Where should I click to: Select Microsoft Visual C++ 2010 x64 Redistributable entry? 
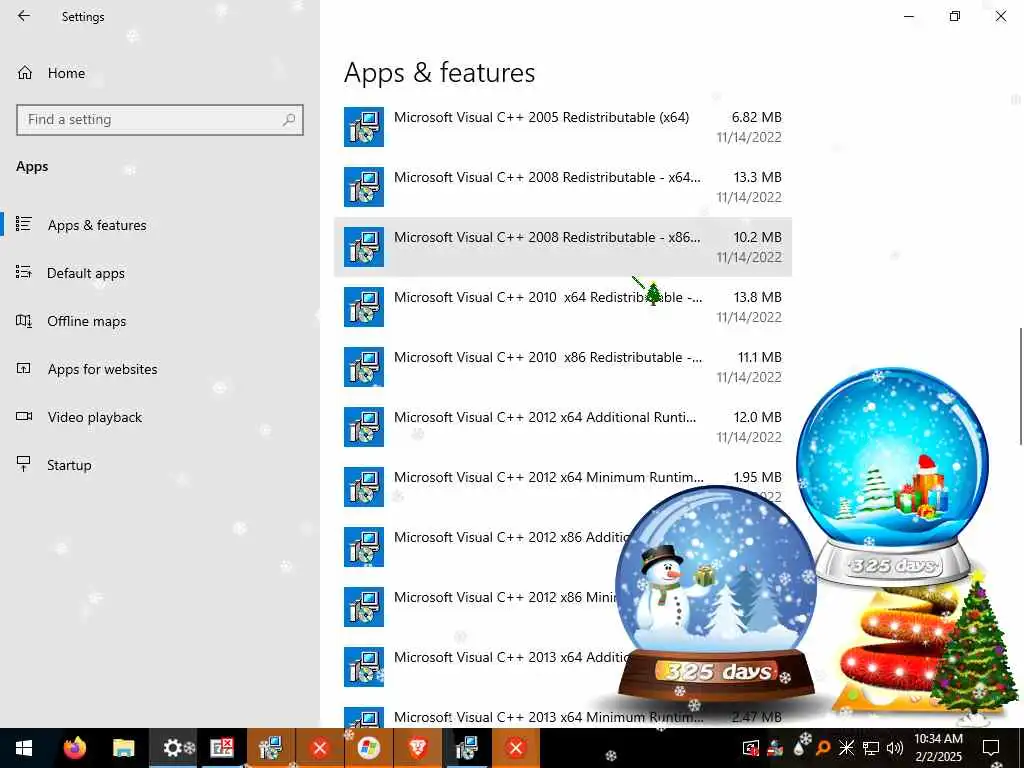[562, 307]
